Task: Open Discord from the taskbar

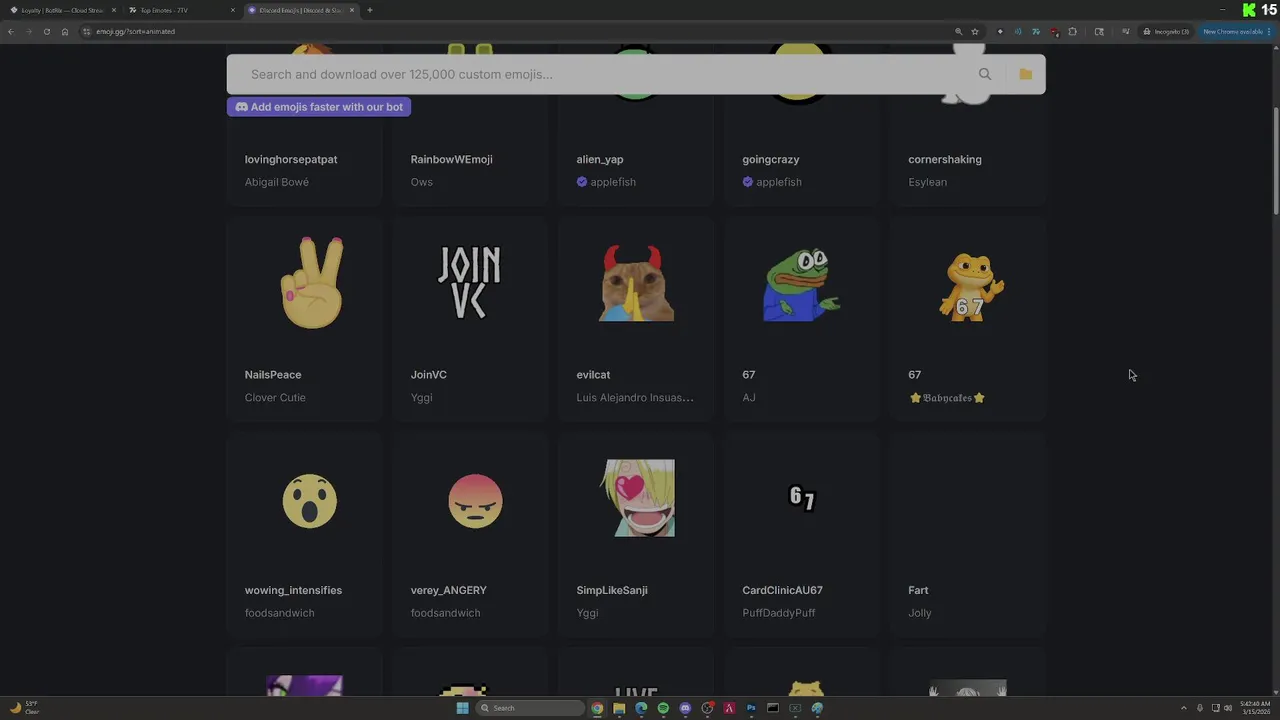Action: tap(685, 708)
